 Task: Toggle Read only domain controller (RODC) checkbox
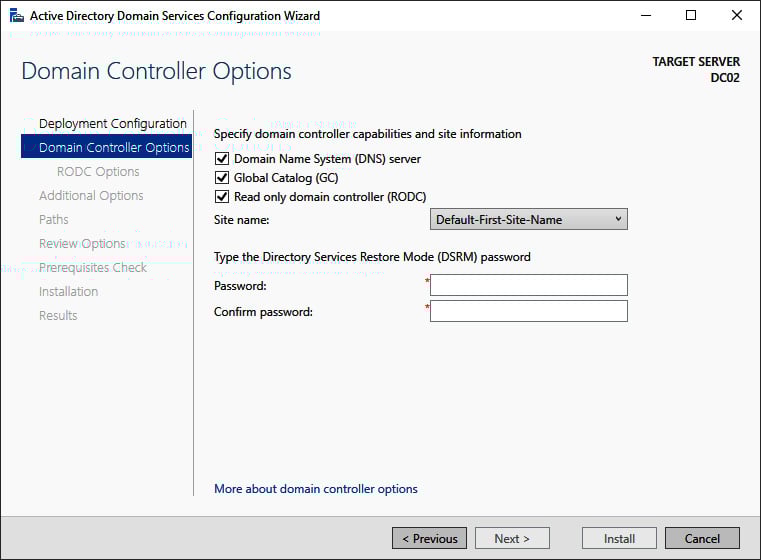pyautogui.click(x=222, y=197)
